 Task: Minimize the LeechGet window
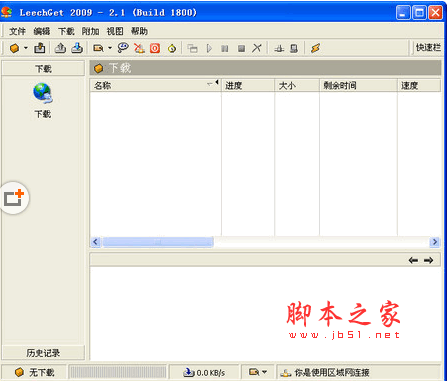point(403,13)
